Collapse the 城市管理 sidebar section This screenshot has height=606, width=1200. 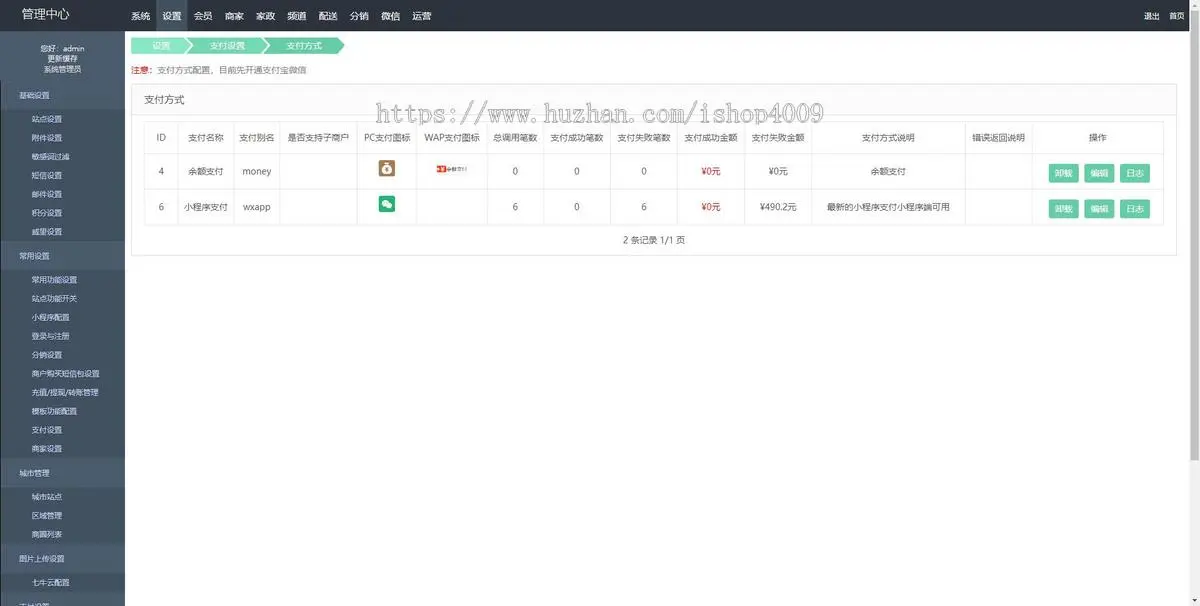[62, 473]
